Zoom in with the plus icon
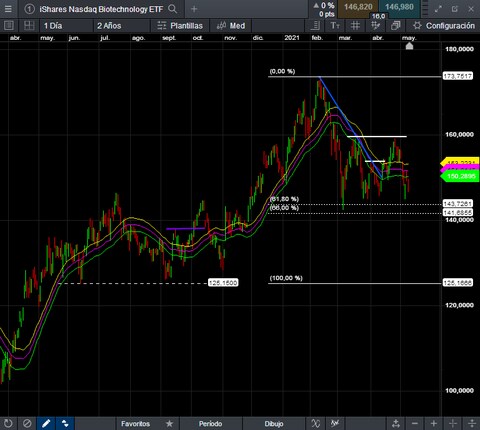Image resolution: width=480 pixels, height=430 pixels. point(434,424)
